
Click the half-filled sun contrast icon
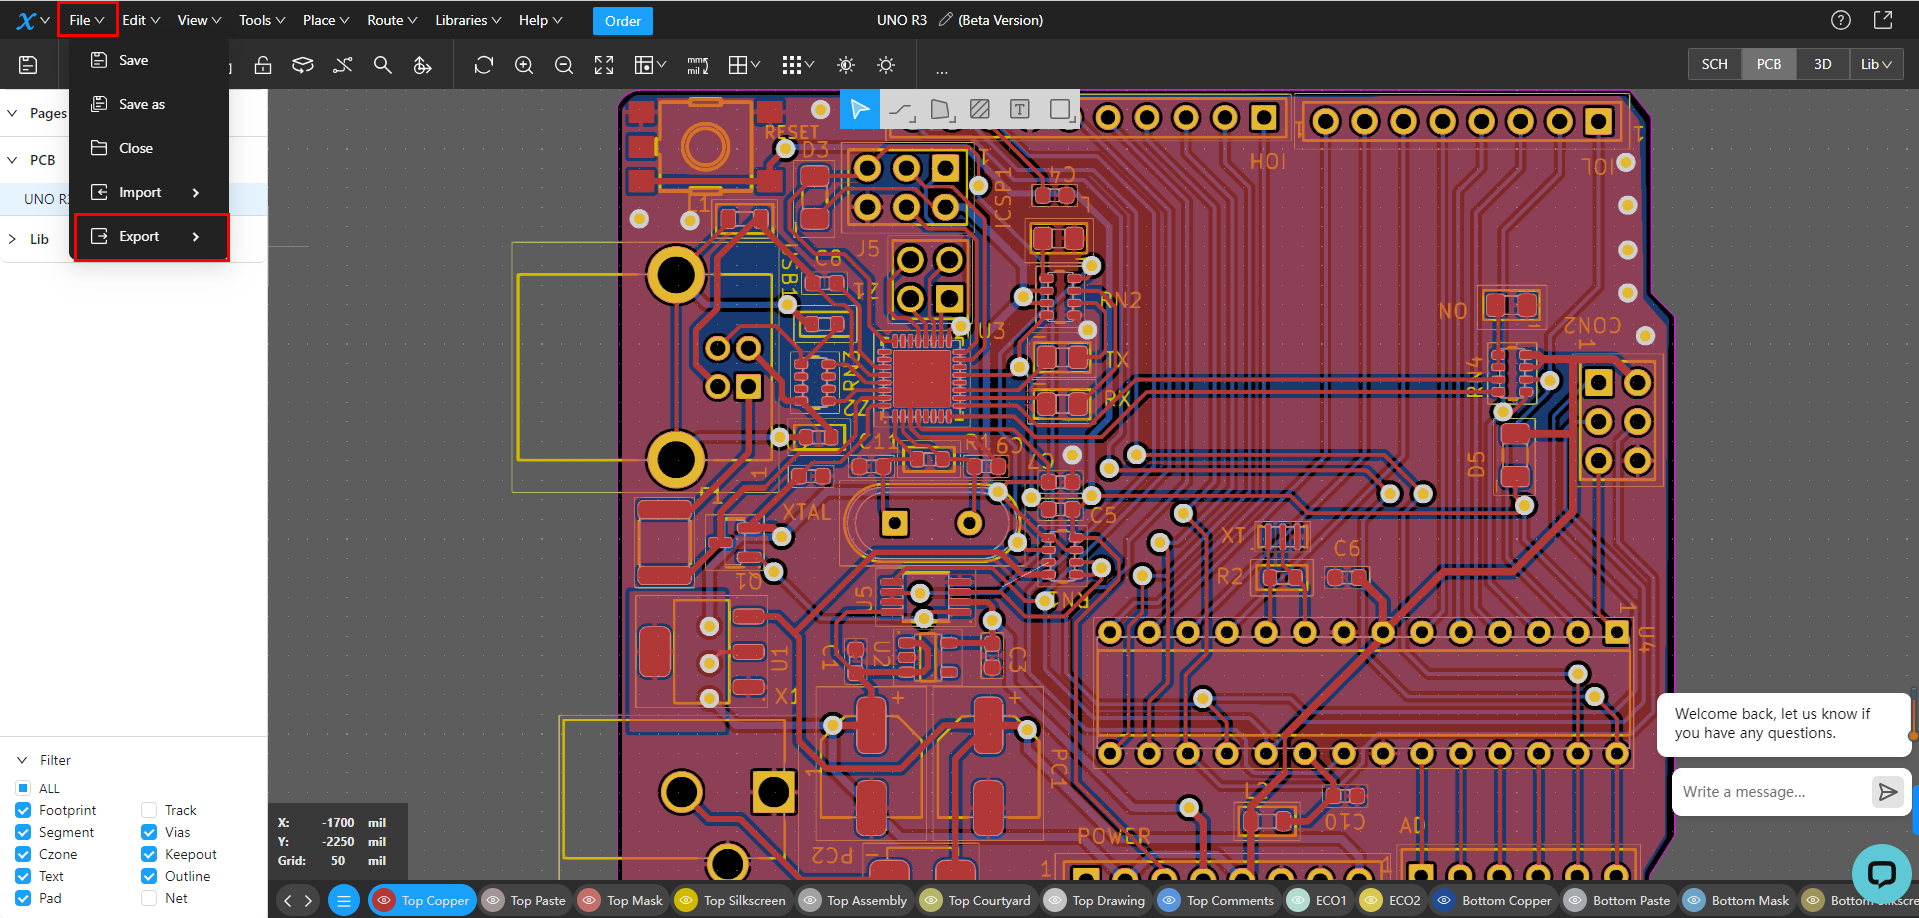pyautogui.click(x=846, y=65)
